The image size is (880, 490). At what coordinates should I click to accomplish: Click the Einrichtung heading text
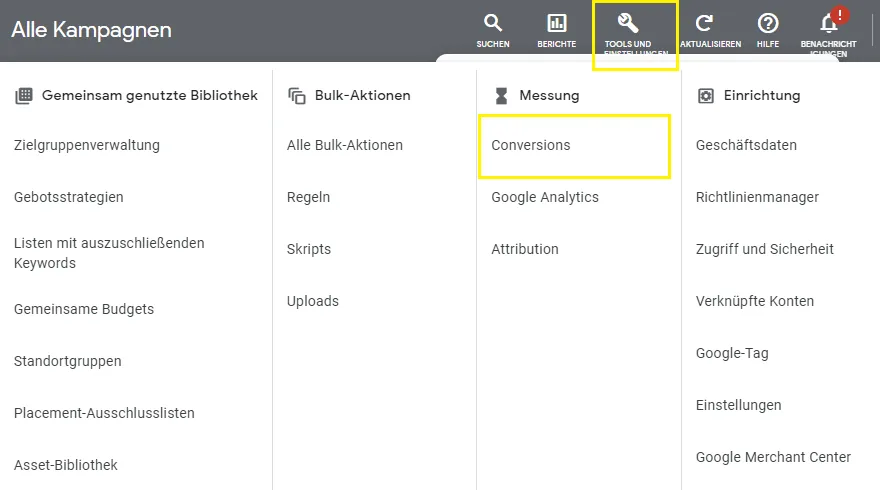click(x=762, y=95)
